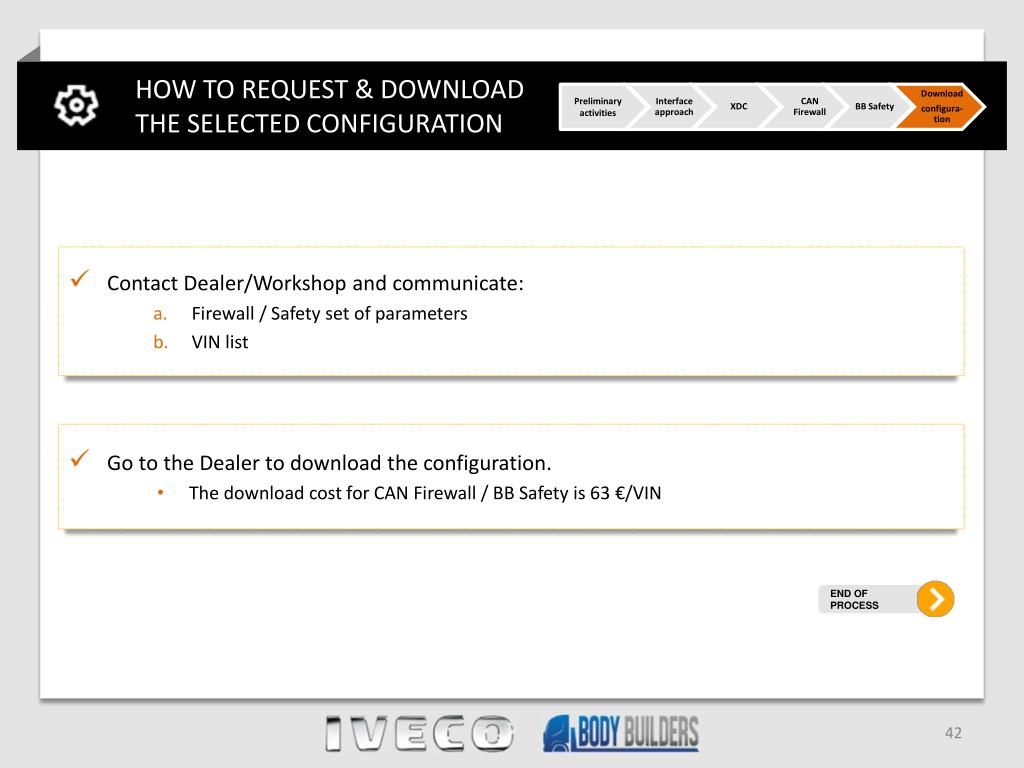Click the gear settings icon in header
The height and width of the screenshot is (768, 1024).
point(76,105)
